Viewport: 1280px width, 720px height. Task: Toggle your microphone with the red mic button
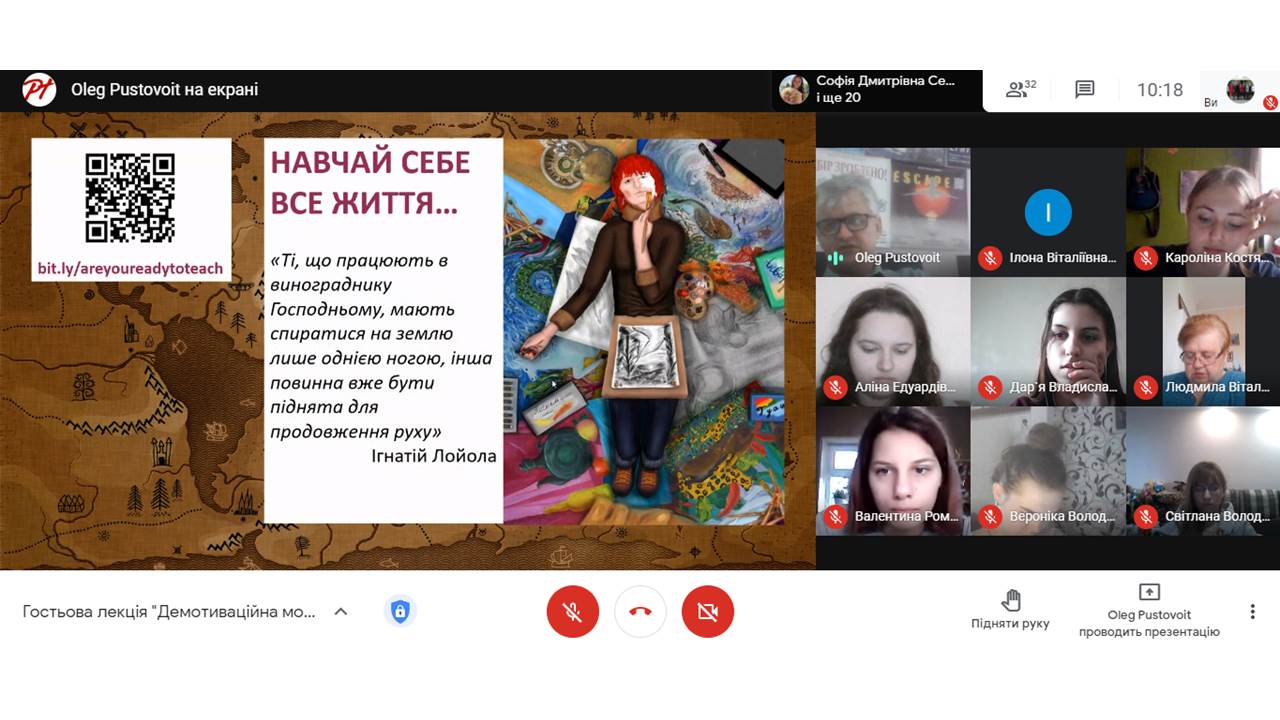coord(572,611)
